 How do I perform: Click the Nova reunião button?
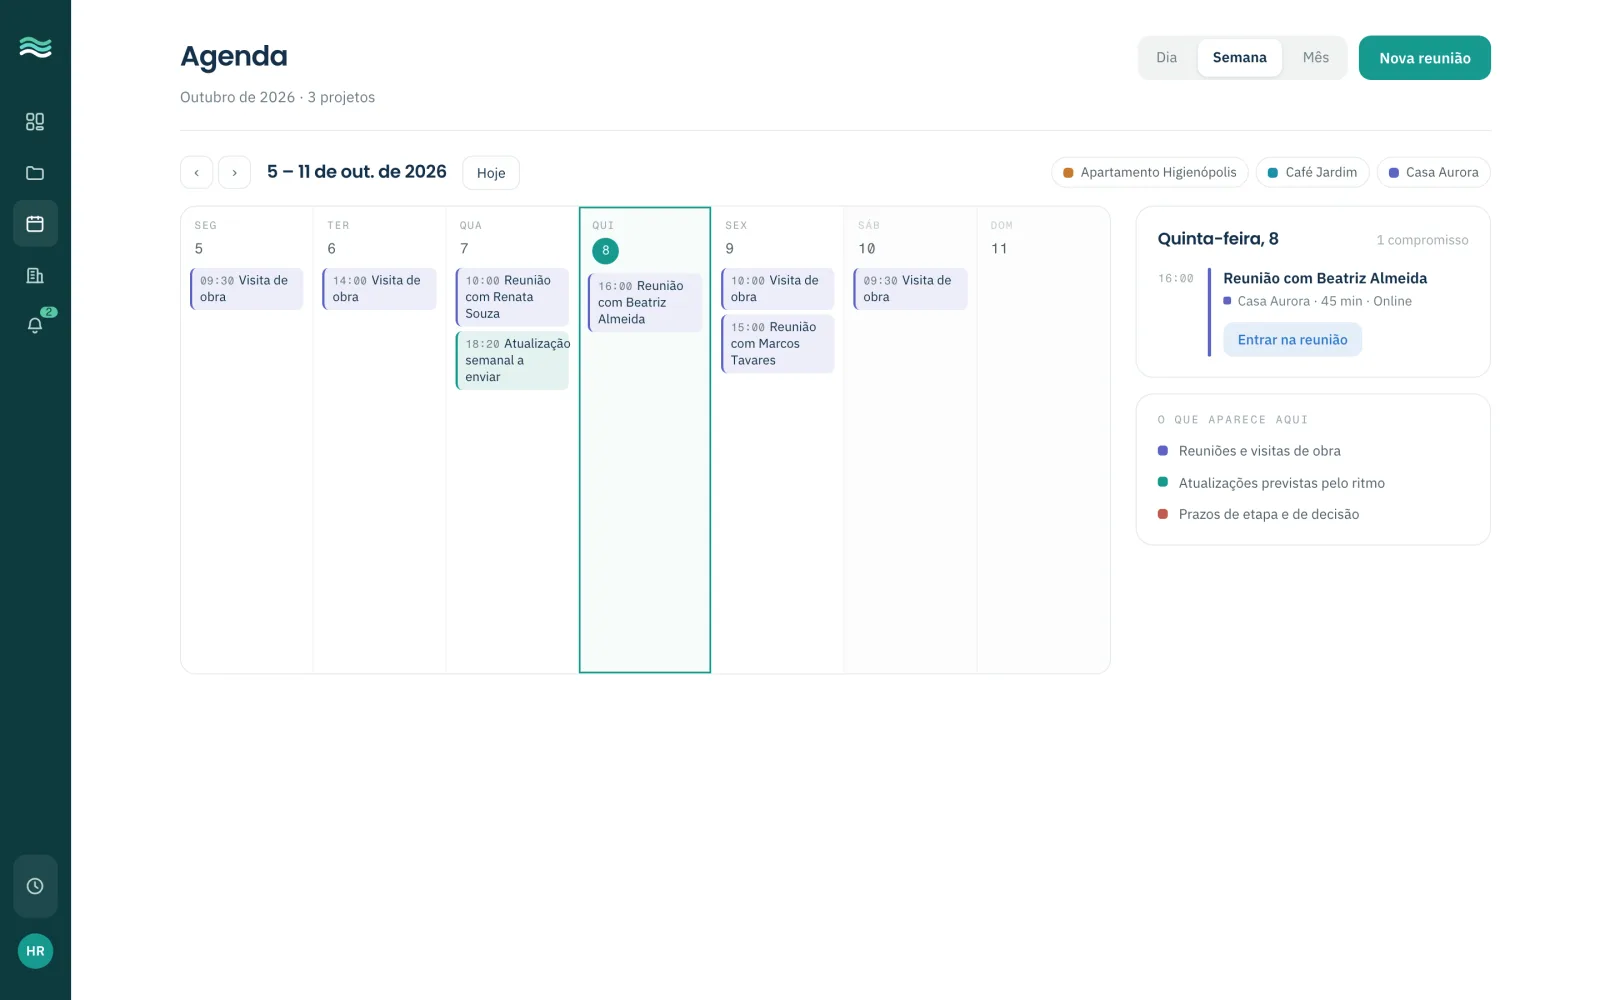coord(1425,58)
